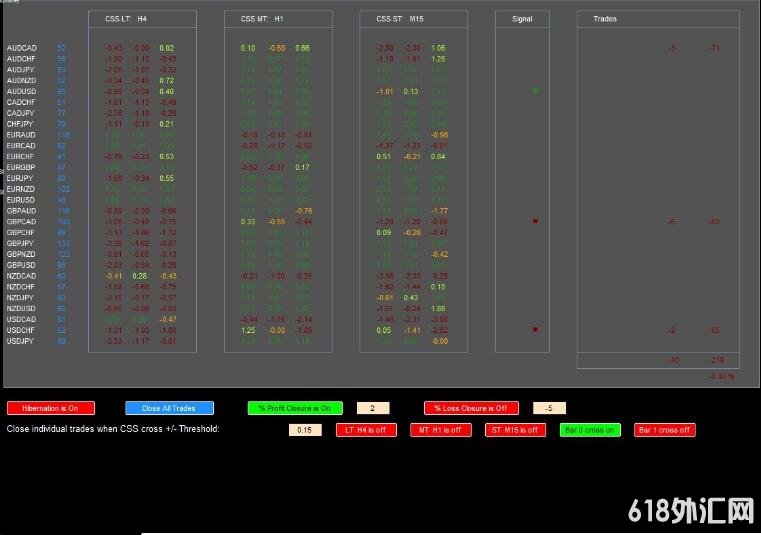Image resolution: width=761 pixels, height=535 pixels.
Task: Select the NZDUSD pair row label
Action: (x=21, y=308)
